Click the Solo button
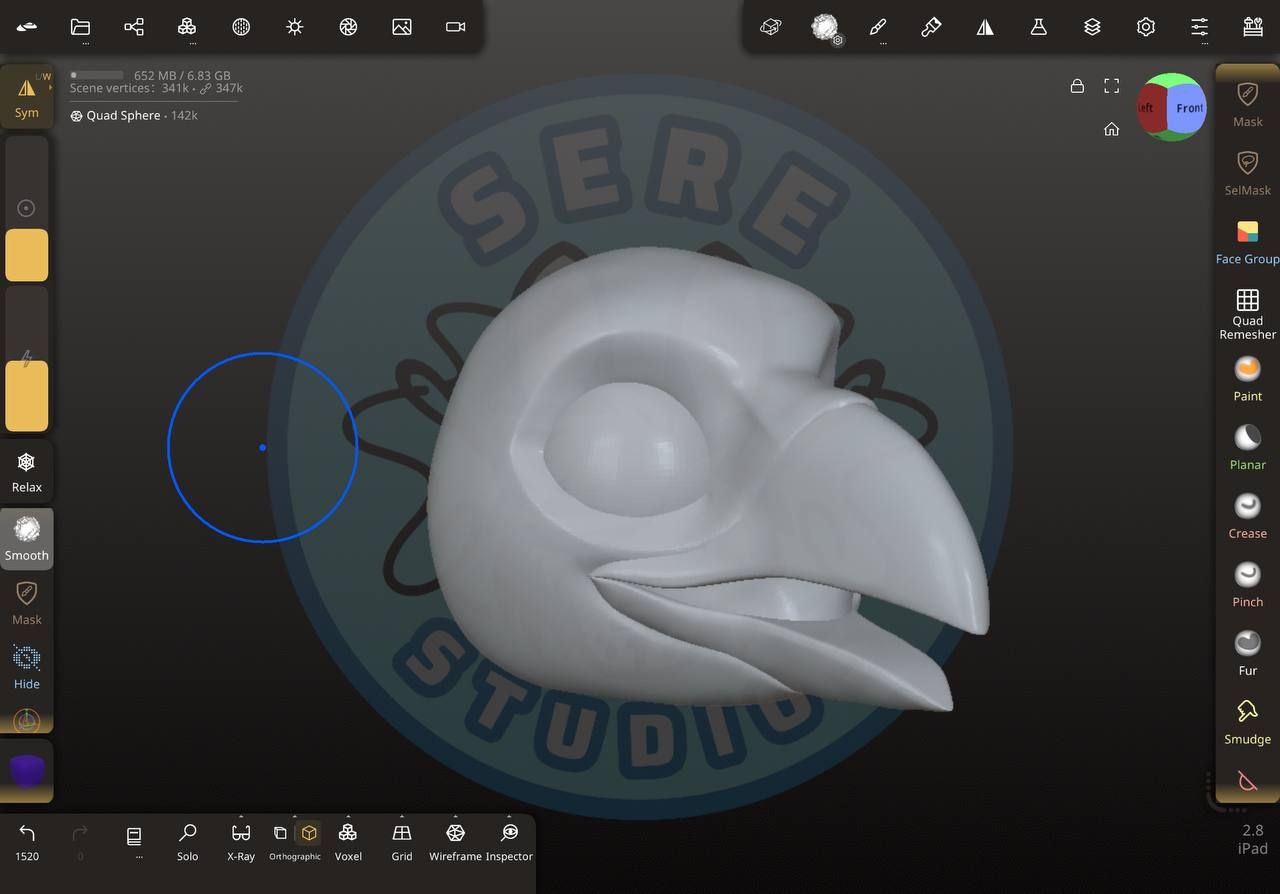Screen dimensions: 1280x894 point(187,840)
